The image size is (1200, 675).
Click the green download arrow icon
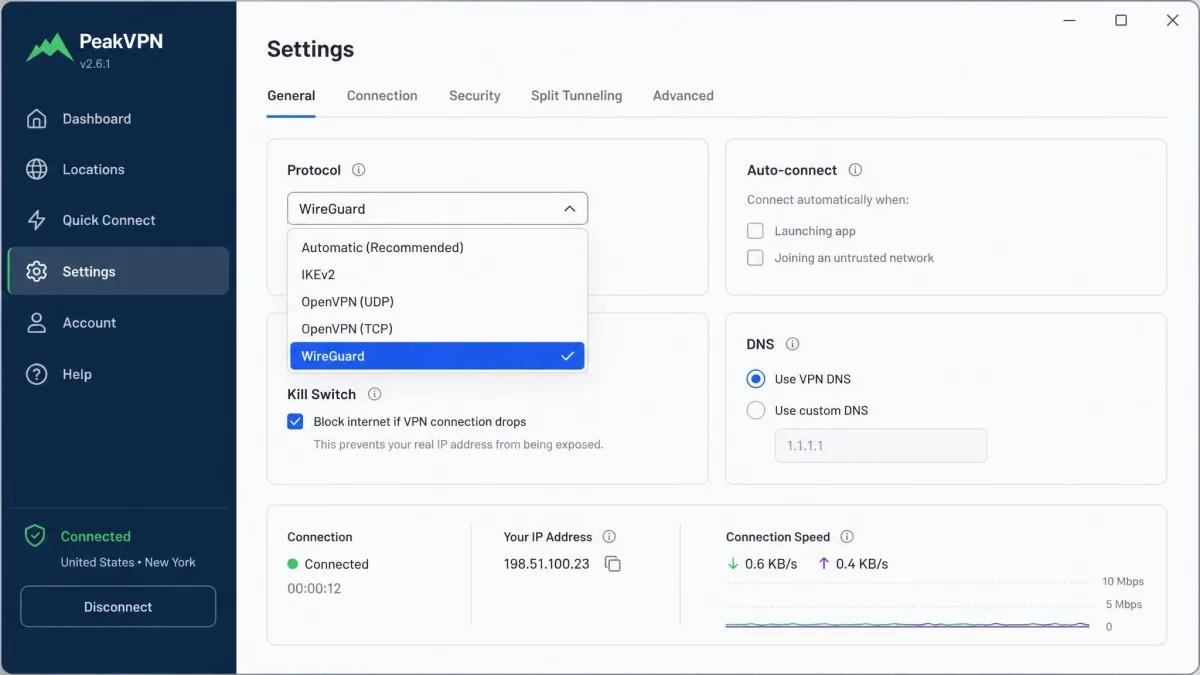point(733,564)
